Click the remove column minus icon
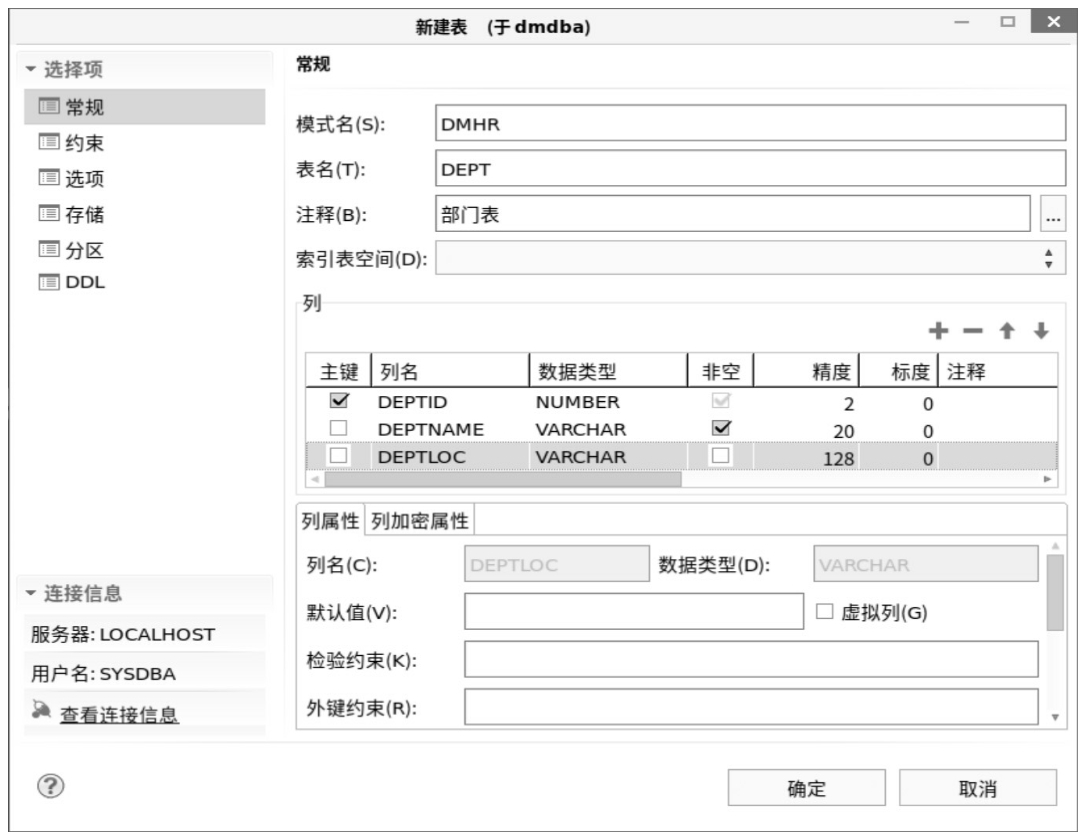Image resolution: width=1082 pixels, height=836 pixels. tap(973, 331)
